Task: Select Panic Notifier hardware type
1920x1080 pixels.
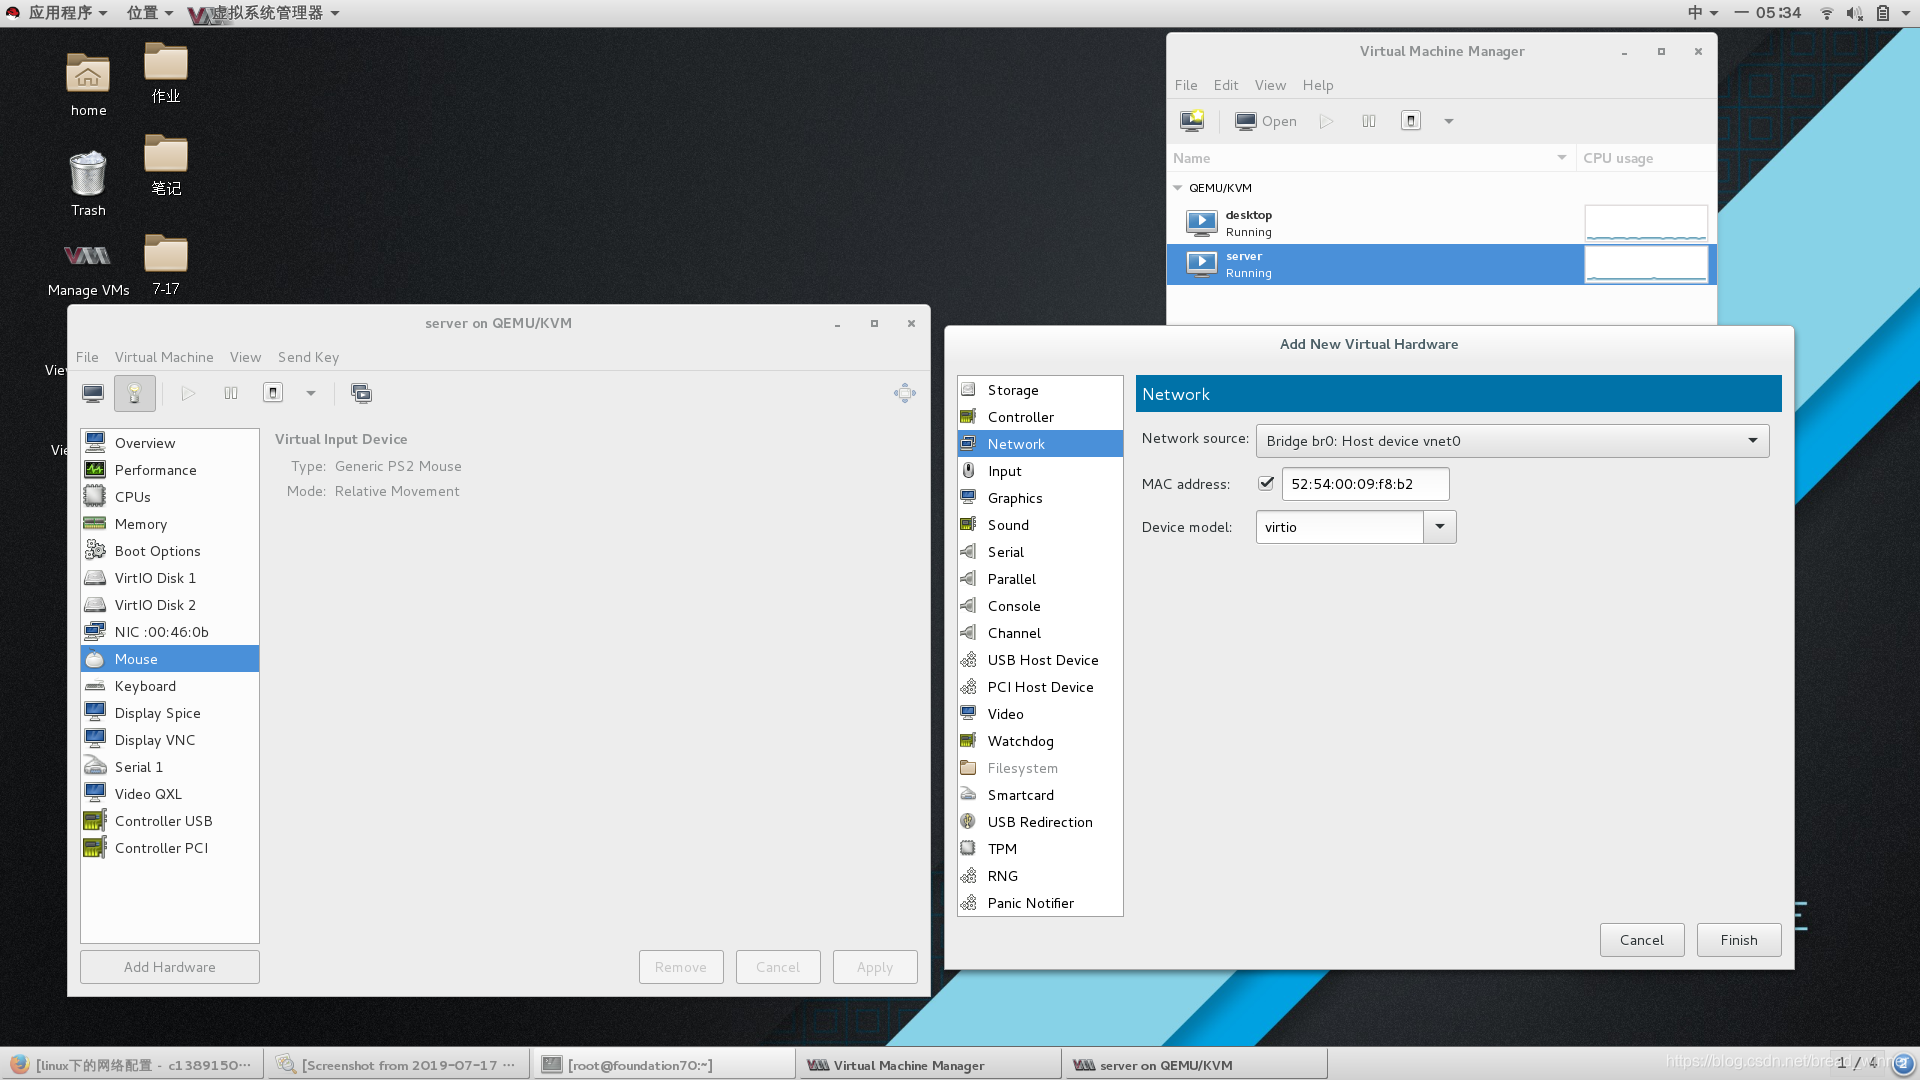Action: coord(1040,903)
